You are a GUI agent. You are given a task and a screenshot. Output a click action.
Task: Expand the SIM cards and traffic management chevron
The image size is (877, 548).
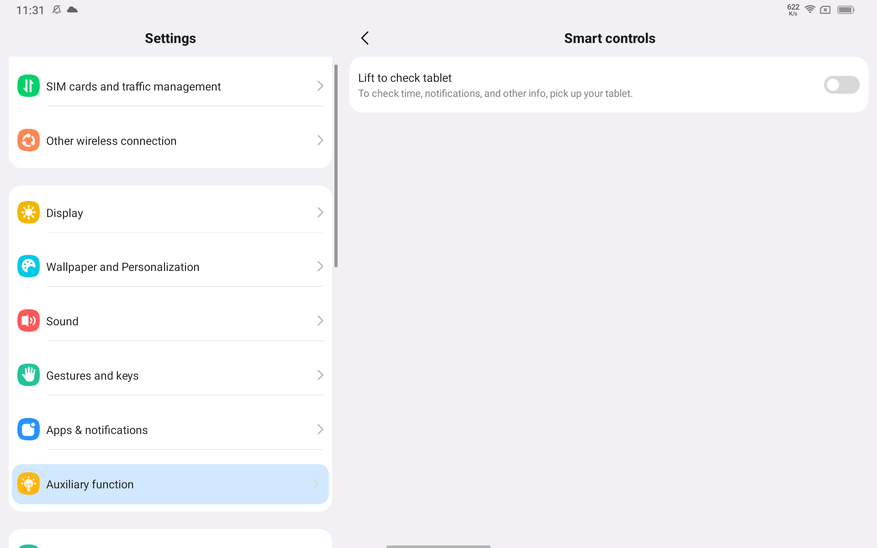[x=320, y=86]
